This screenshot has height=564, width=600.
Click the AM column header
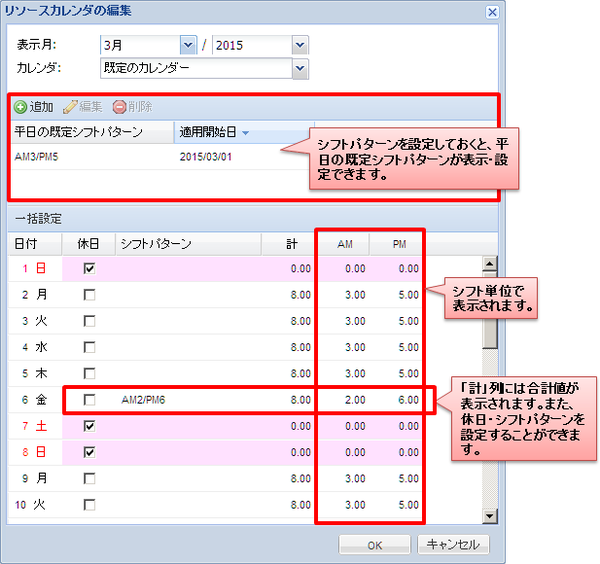[x=344, y=244]
